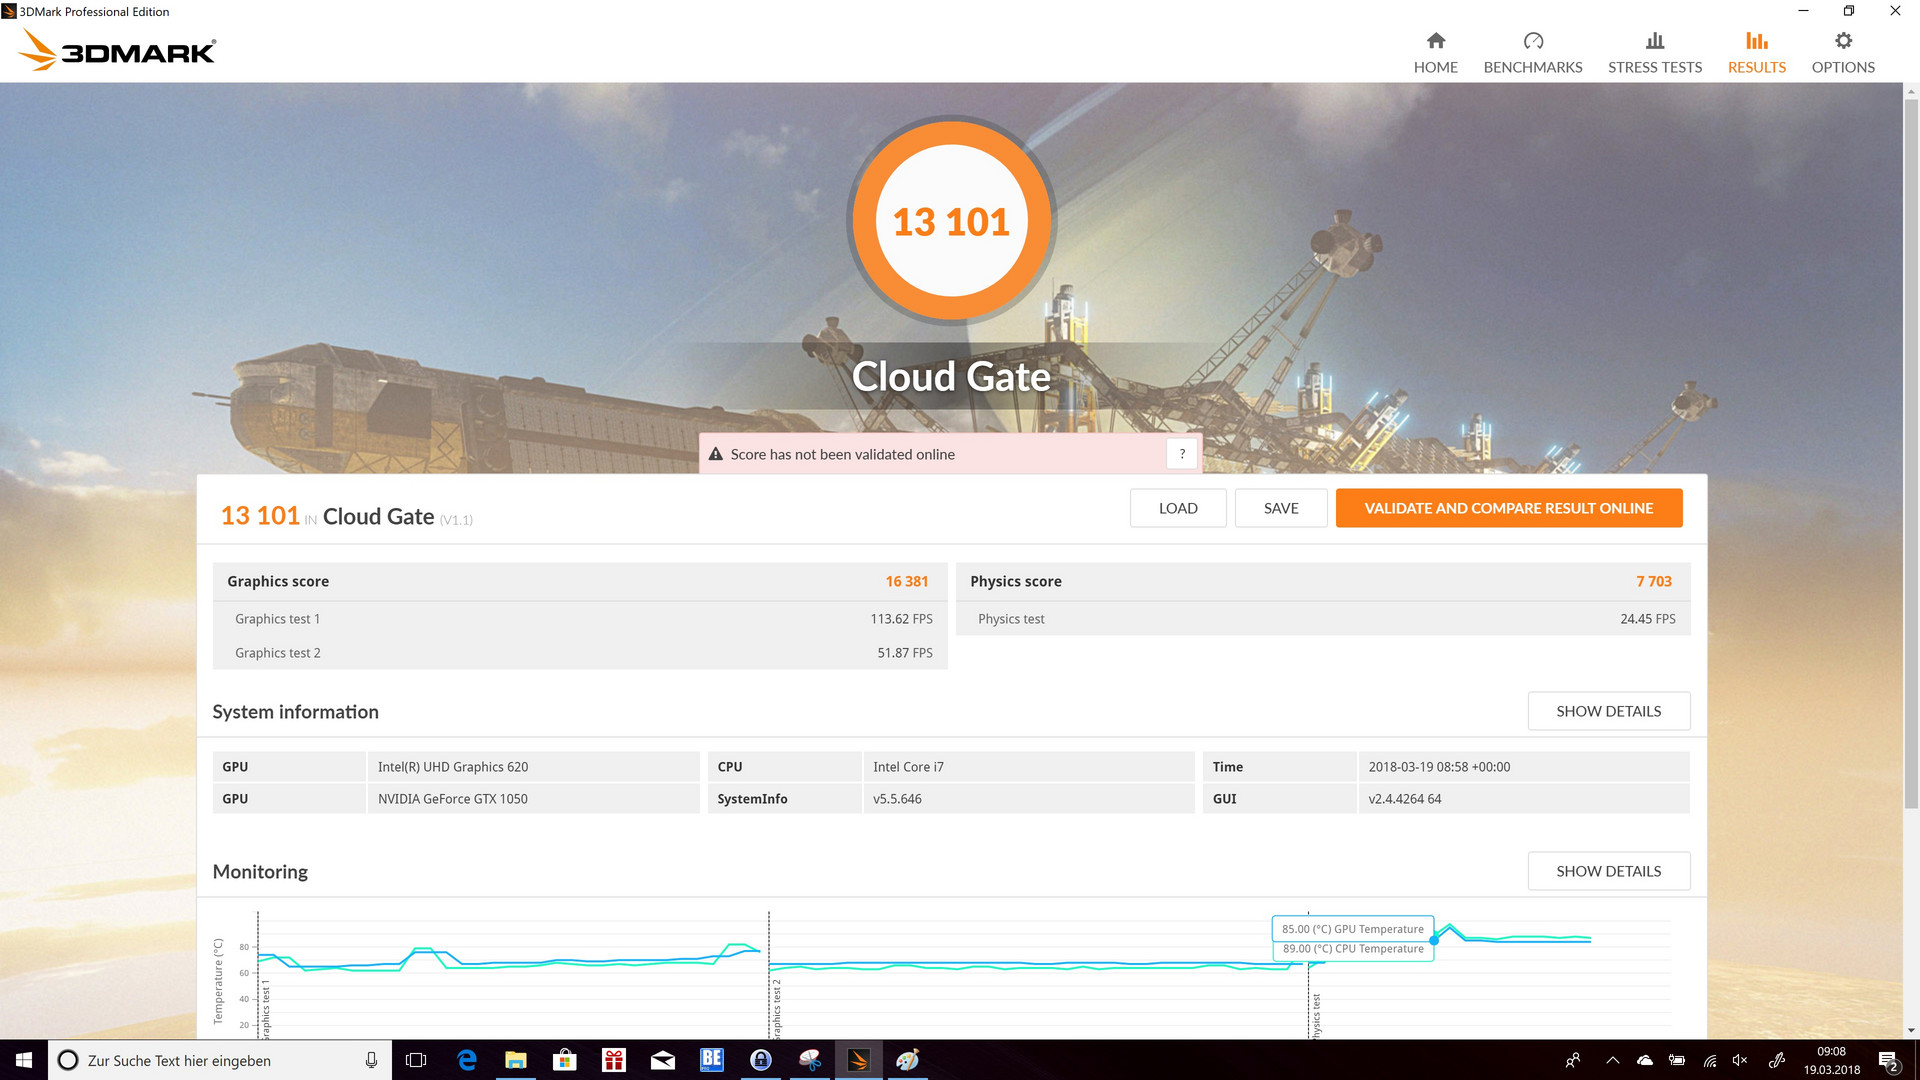Click the Load button
The height and width of the screenshot is (1080, 1920).
coord(1177,508)
